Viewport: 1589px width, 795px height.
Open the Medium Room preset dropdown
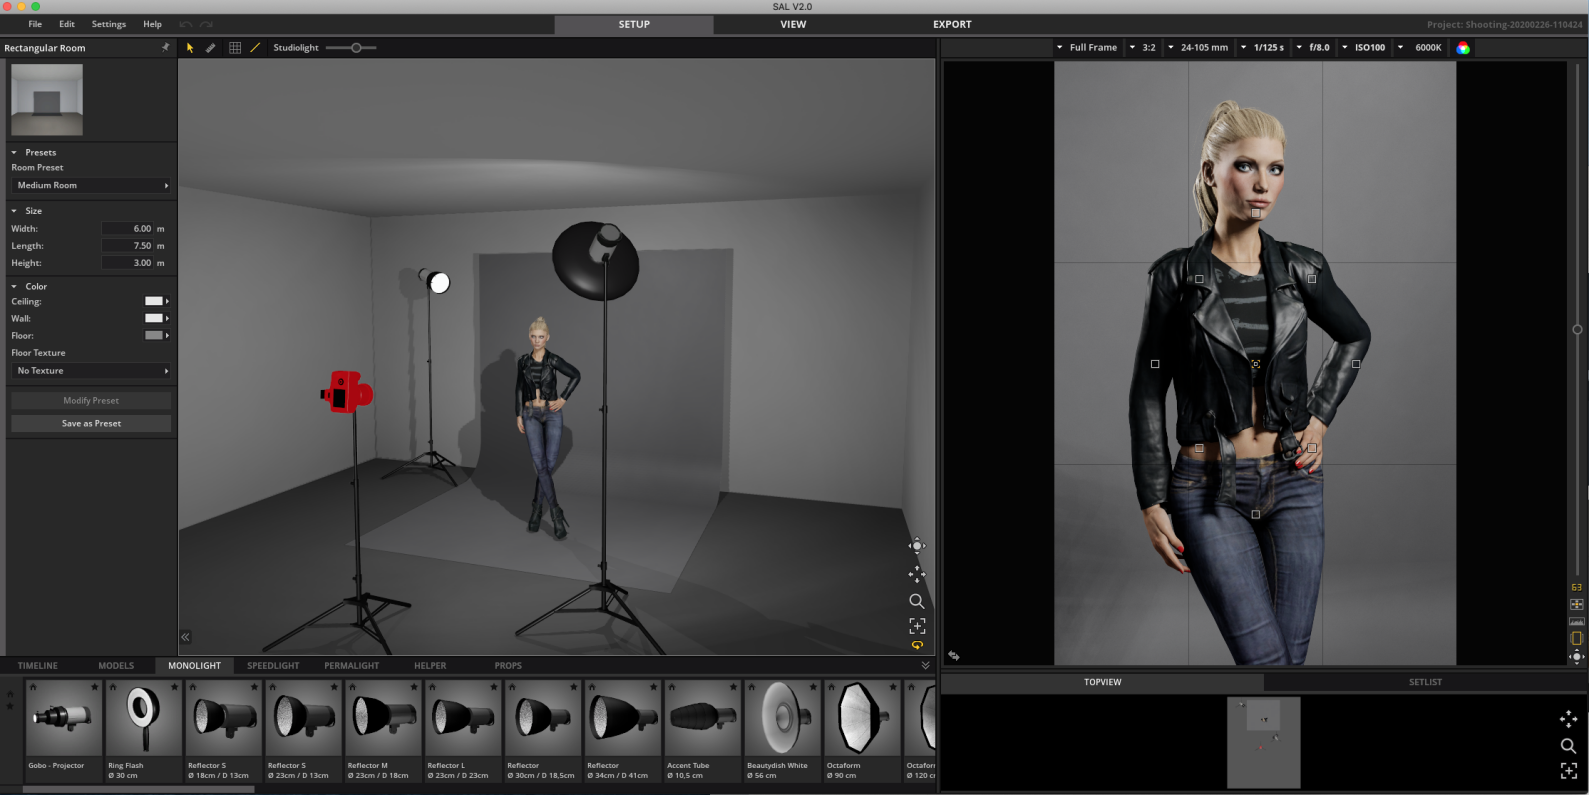pyautogui.click(x=91, y=185)
